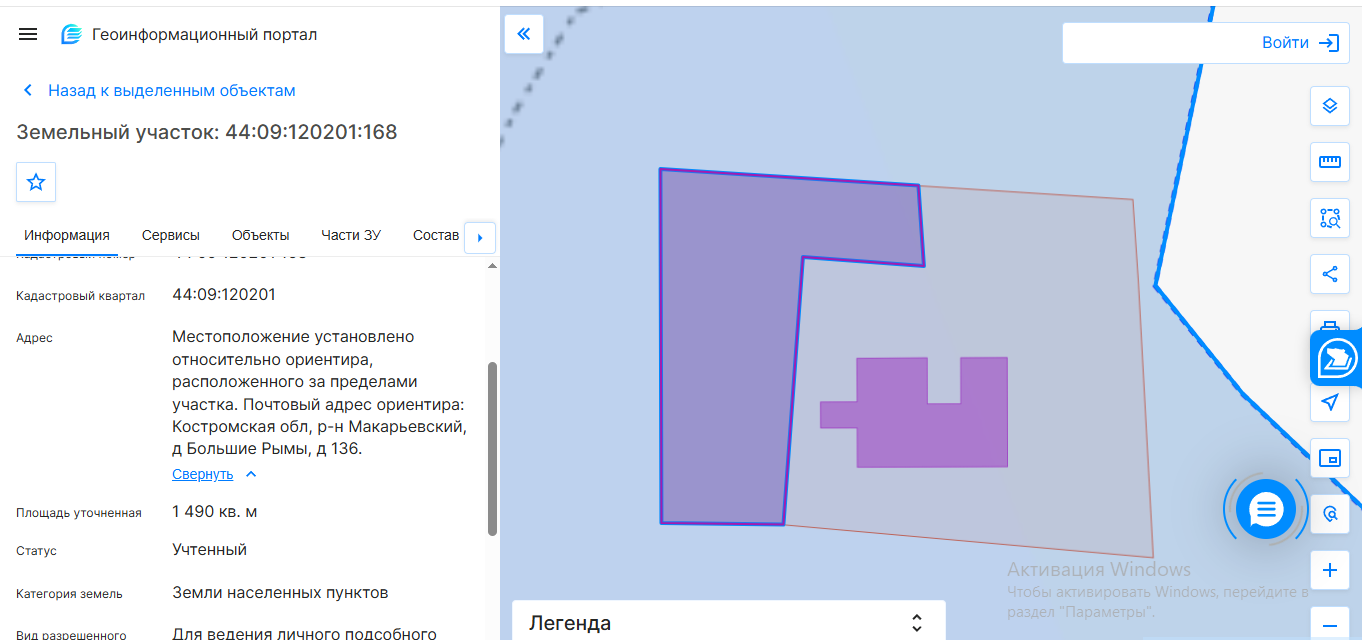
Task: Add the land plot to favorites
Action: coord(36,182)
